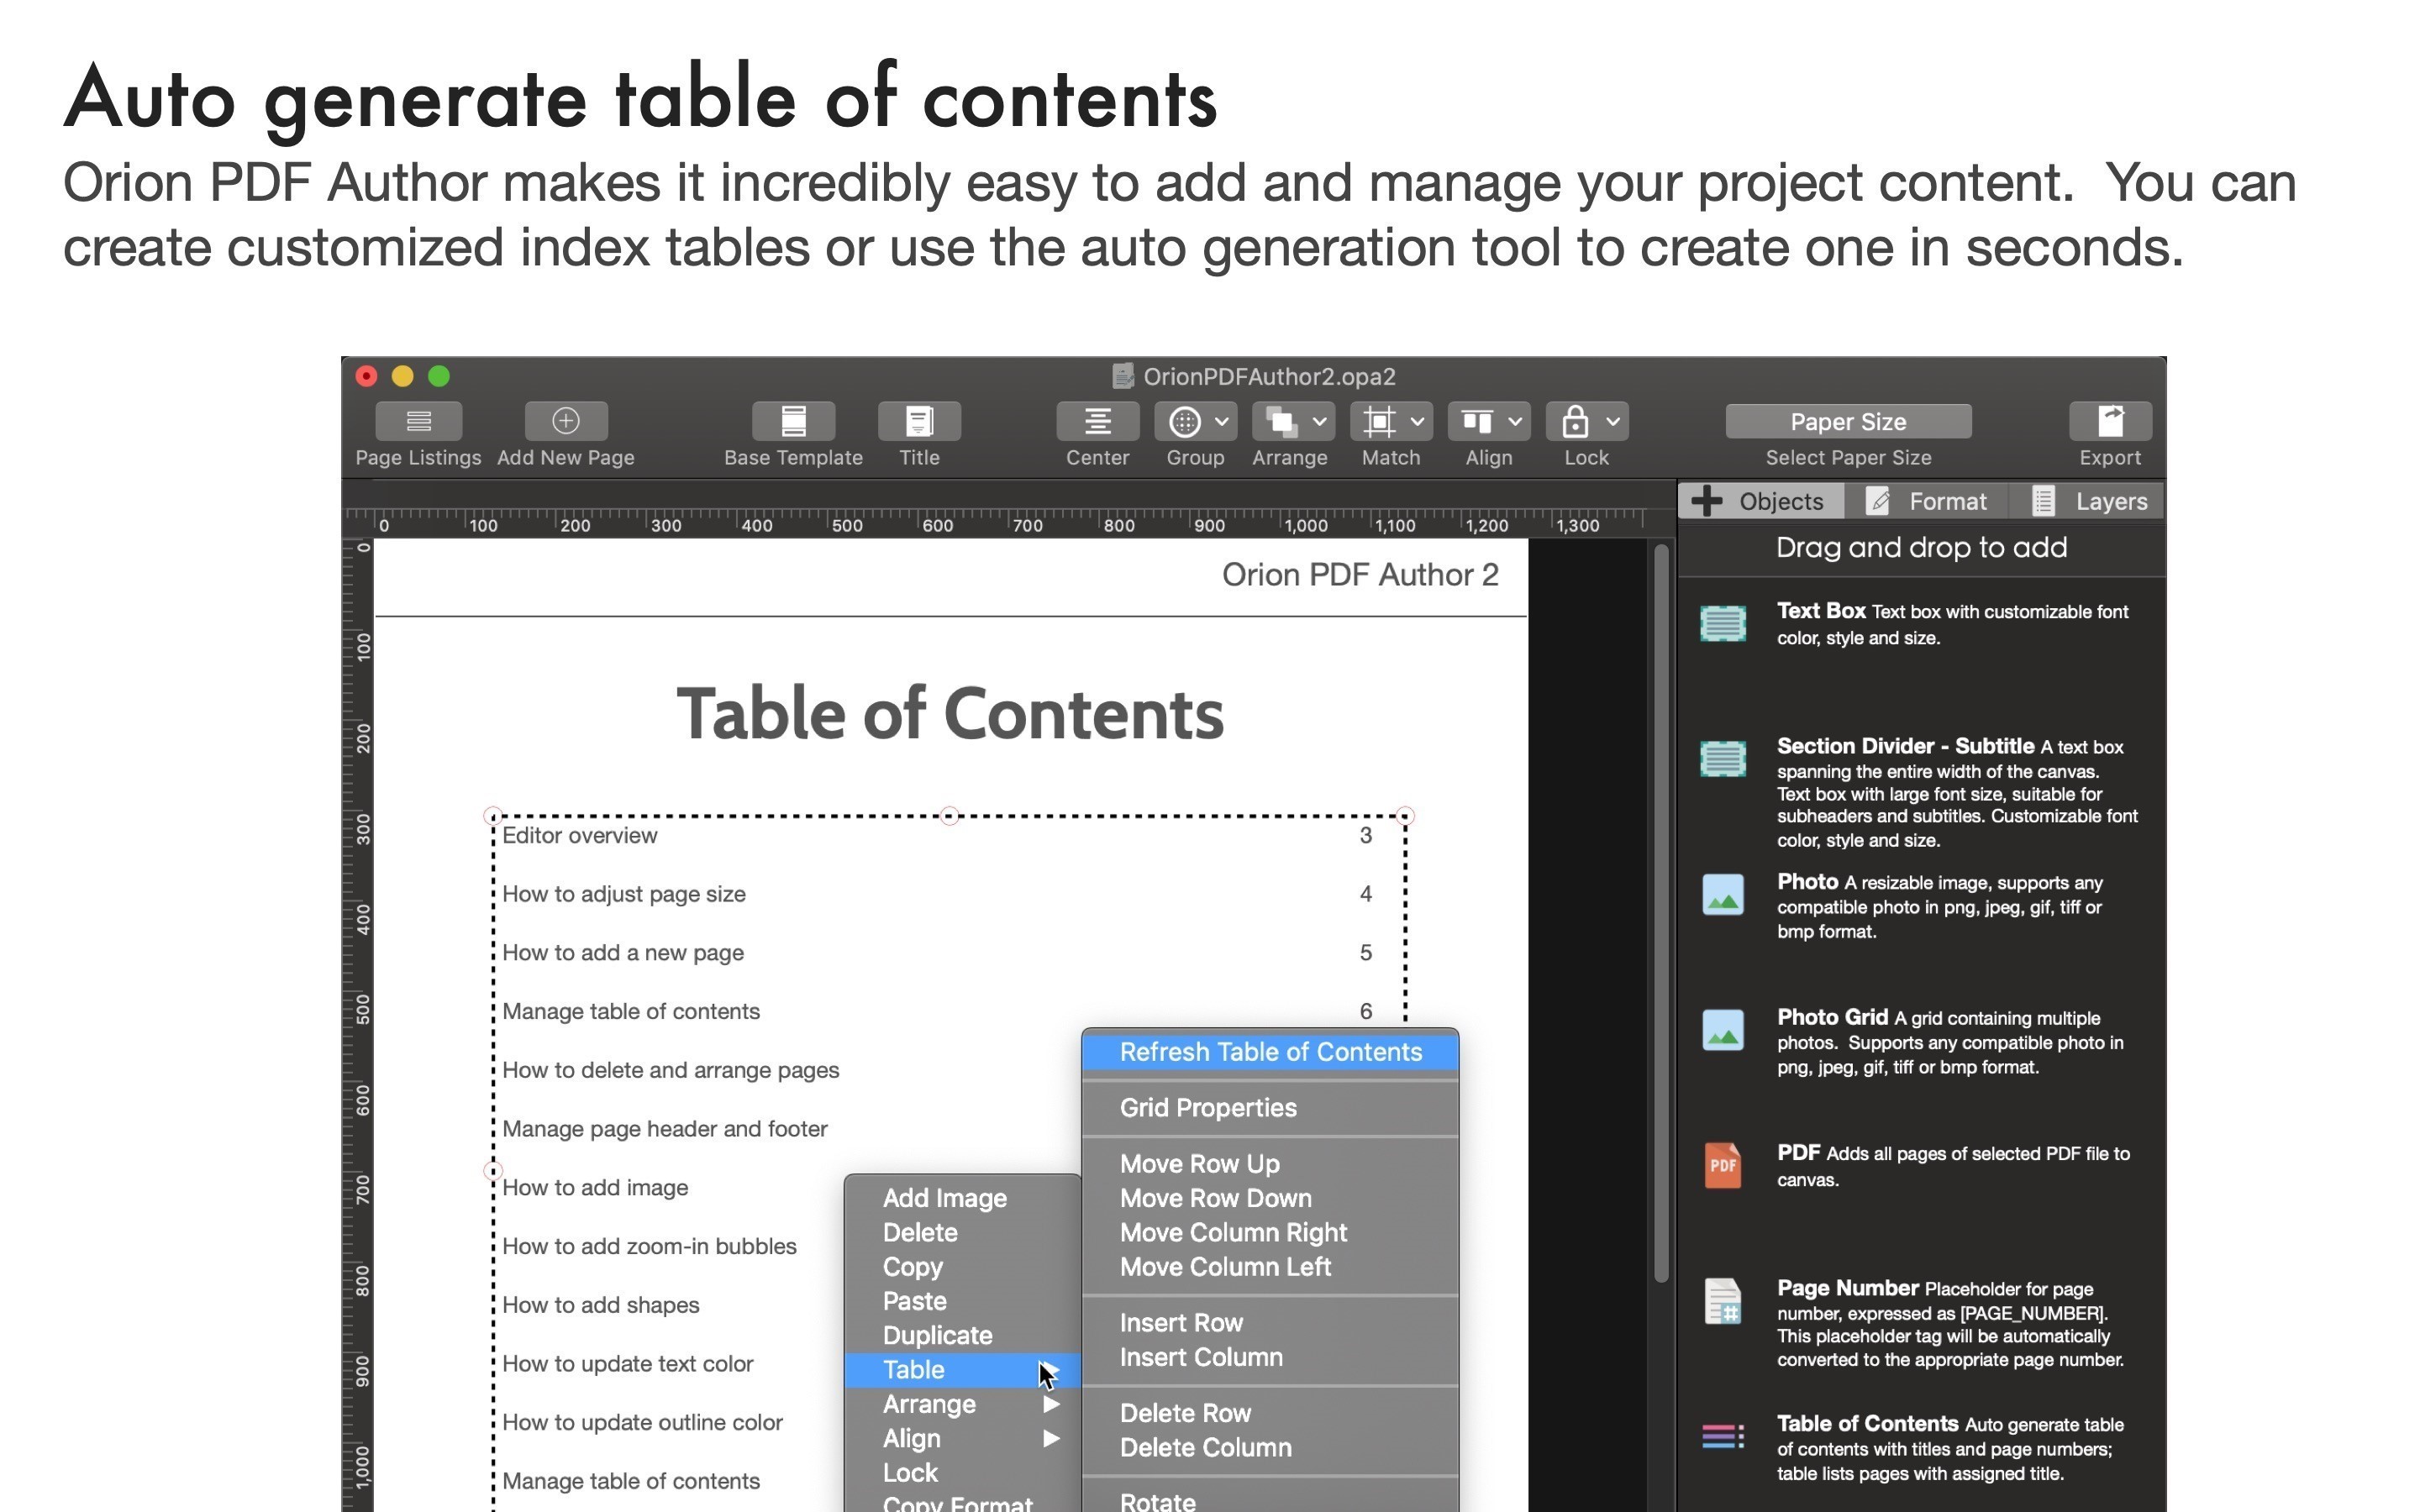This screenshot has width=2420, height=1512.
Task: Choose Move Row Down
Action: point(1270,1198)
